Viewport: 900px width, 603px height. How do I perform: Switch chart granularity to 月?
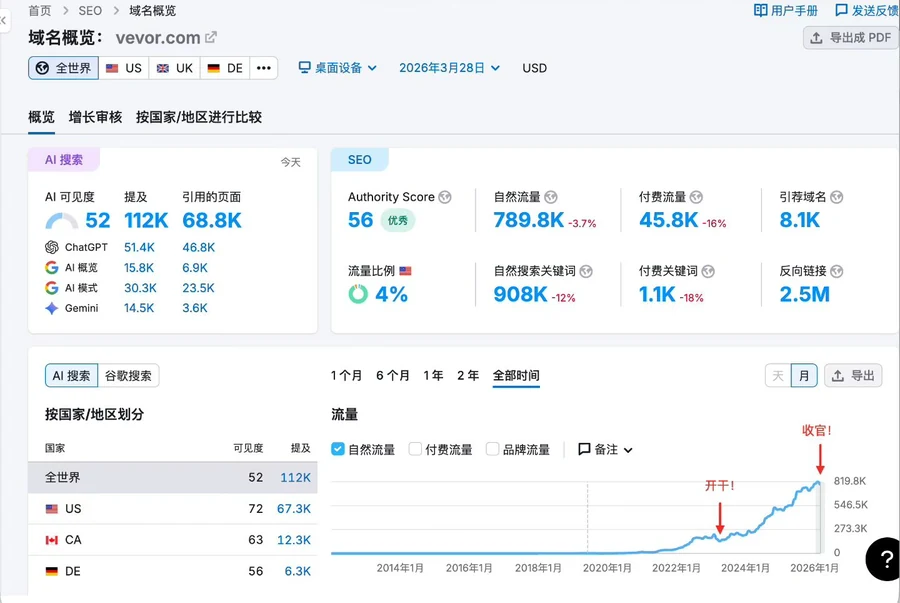click(x=804, y=376)
